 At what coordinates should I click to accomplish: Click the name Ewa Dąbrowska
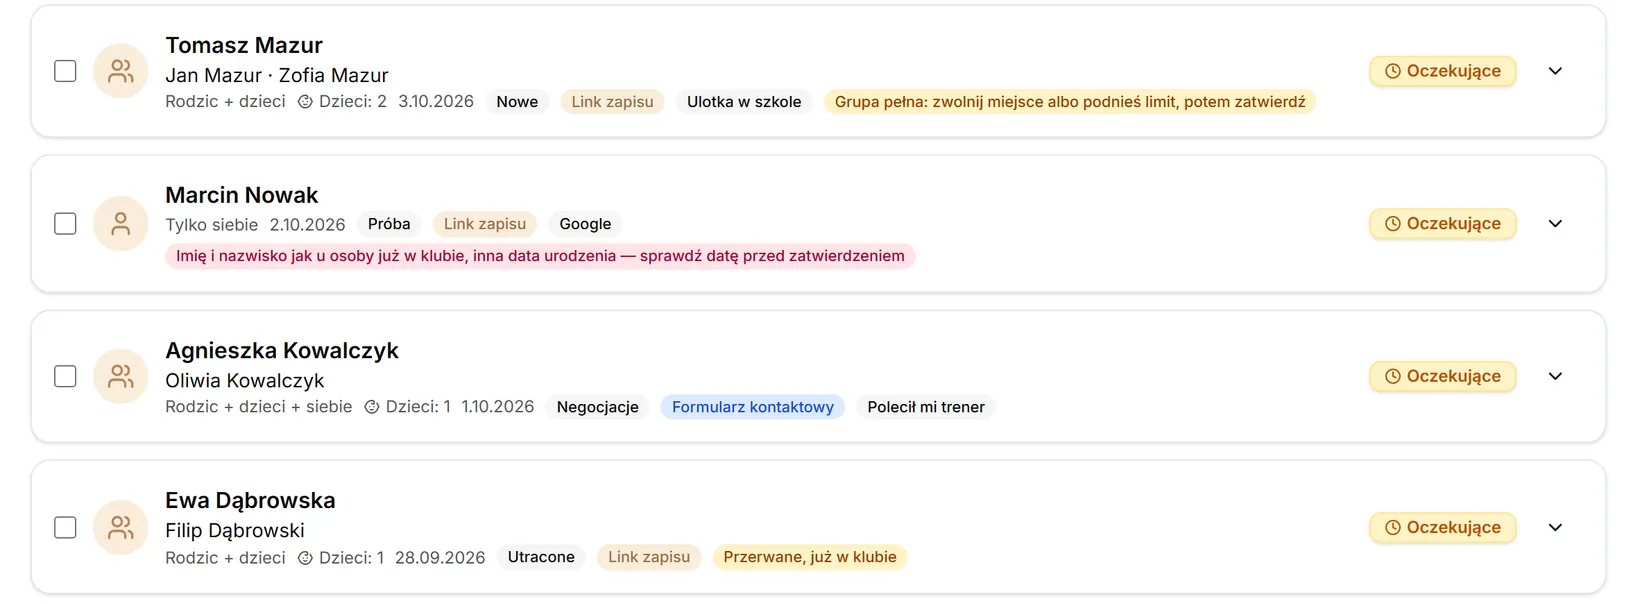tap(250, 500)
